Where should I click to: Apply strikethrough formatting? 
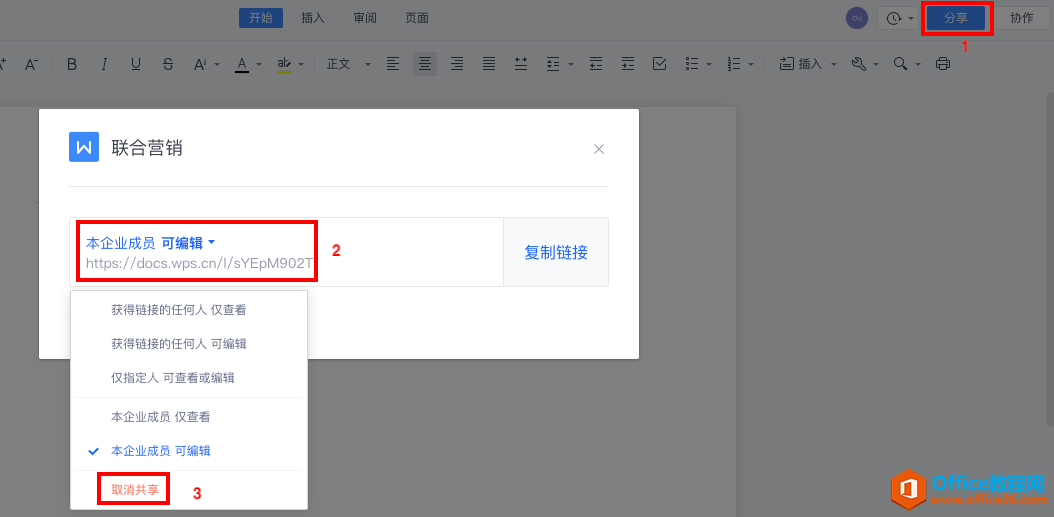pos(168,64)
